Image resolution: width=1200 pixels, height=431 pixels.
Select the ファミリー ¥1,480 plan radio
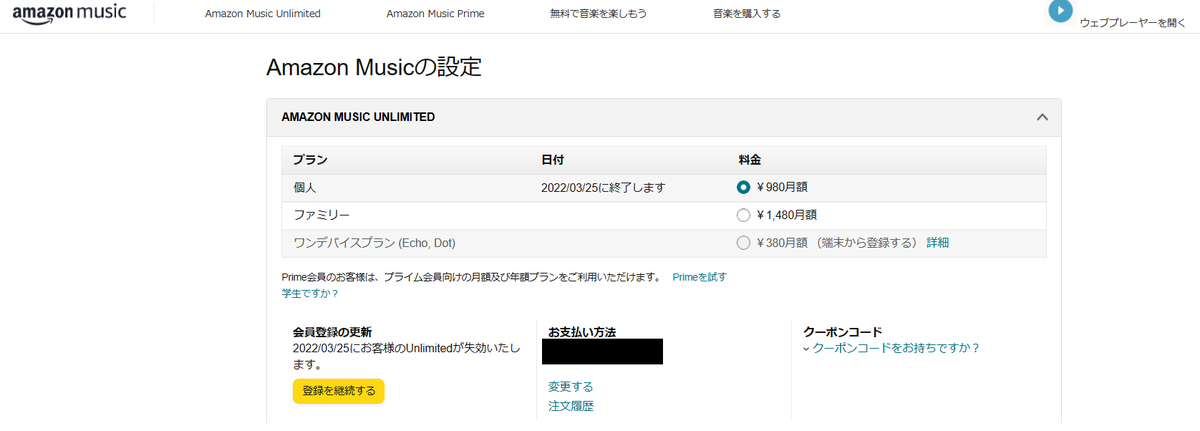click(x=743, y=214)
